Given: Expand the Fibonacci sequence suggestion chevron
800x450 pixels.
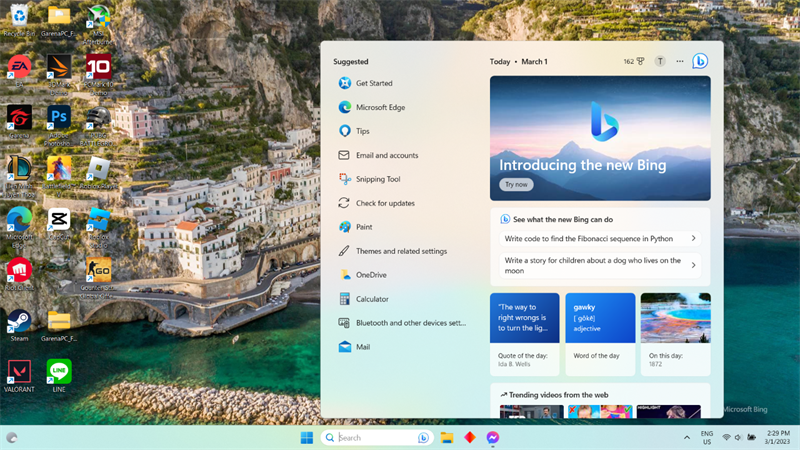Looking at the screenshot, I should 693,238.
